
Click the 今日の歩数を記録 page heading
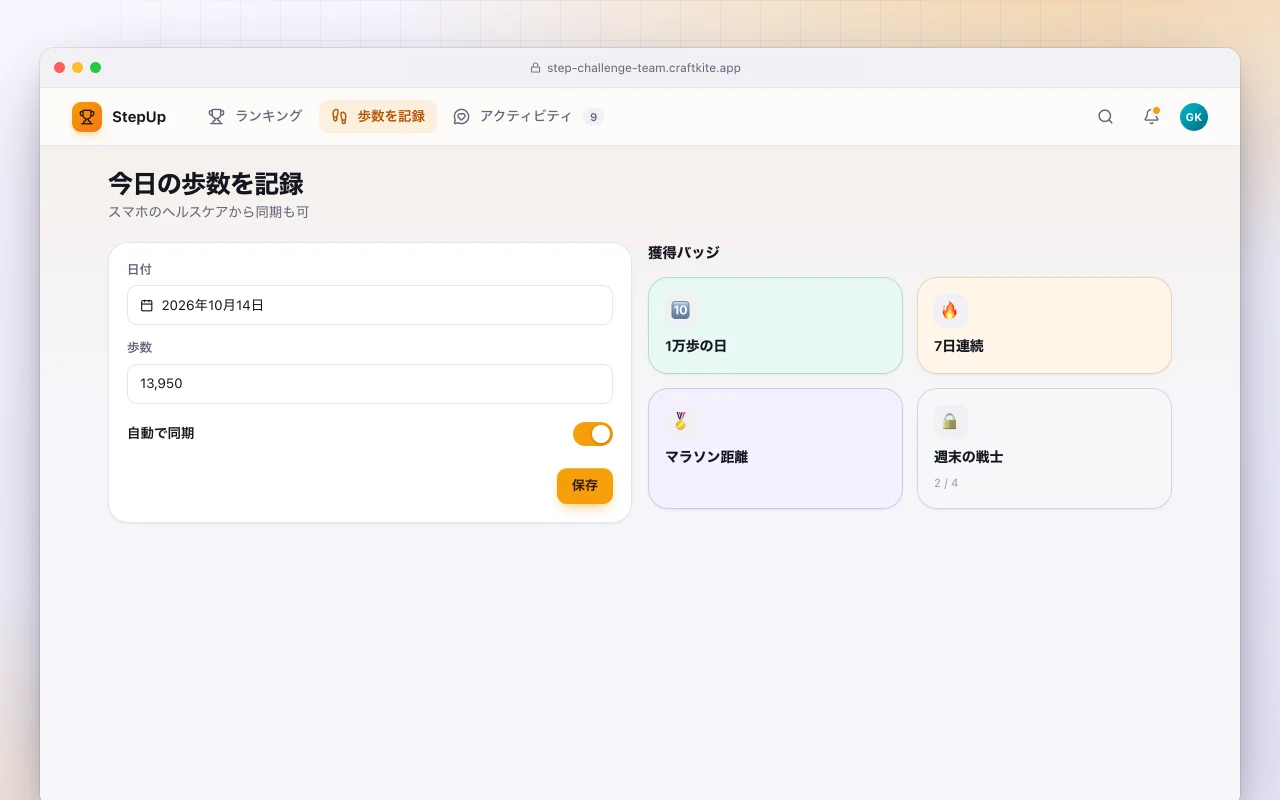[x=206, y=184]
